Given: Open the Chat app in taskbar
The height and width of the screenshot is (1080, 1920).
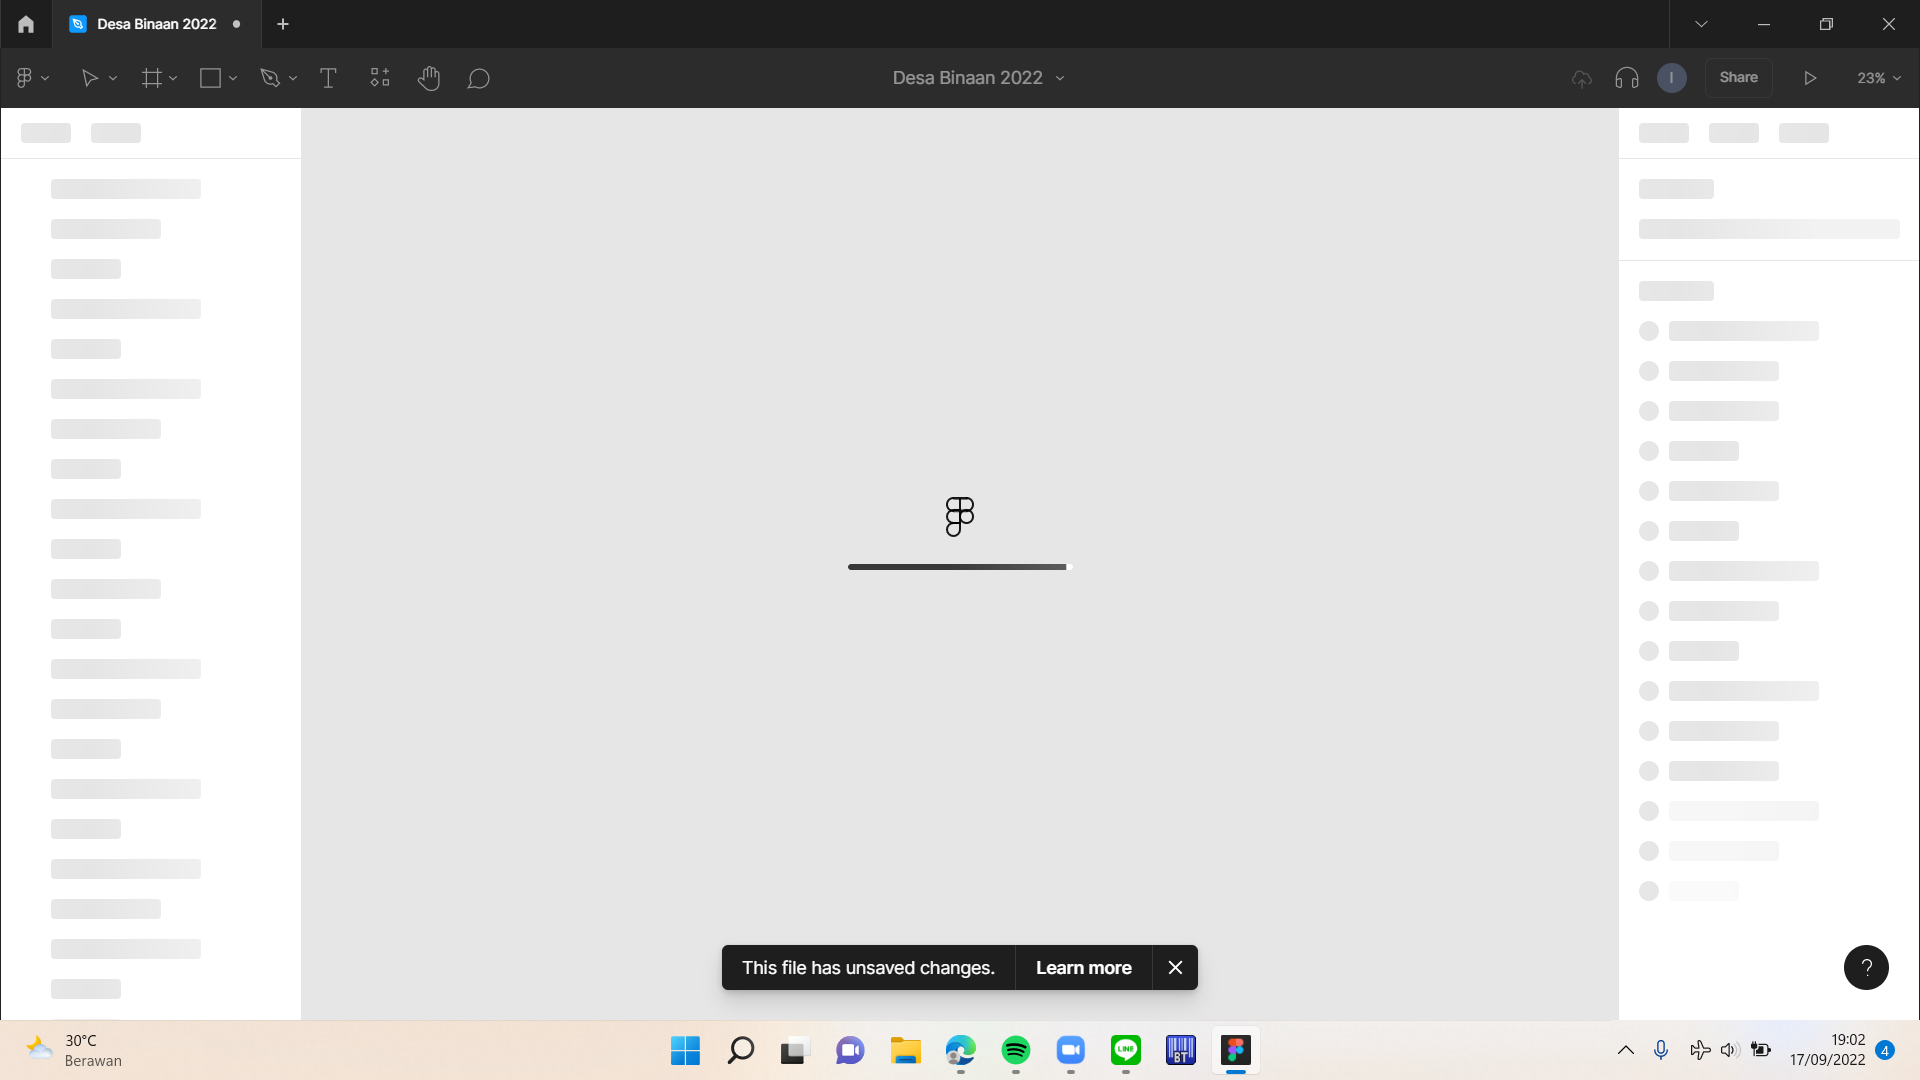Looking at the screenshot, I should [850, 1051].
